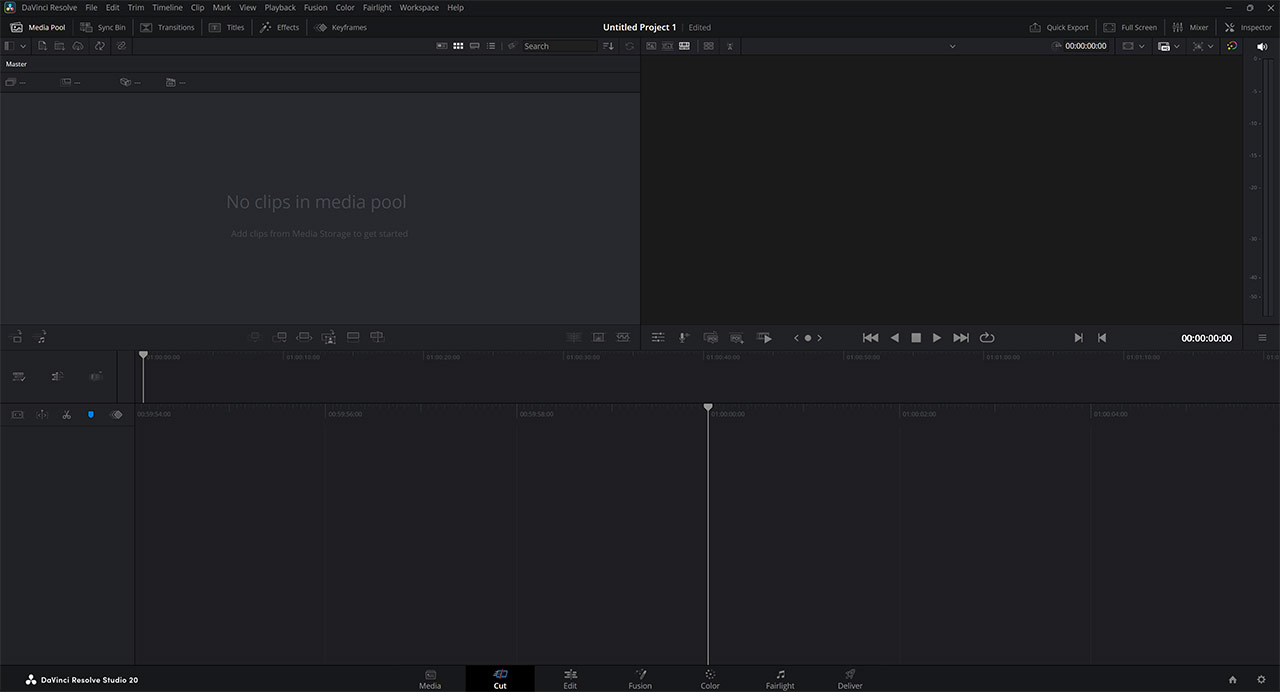This screenshot has height=692, width=1280.
Task: Click the color wheel icon above viewer
Action: click(1232, 46)
